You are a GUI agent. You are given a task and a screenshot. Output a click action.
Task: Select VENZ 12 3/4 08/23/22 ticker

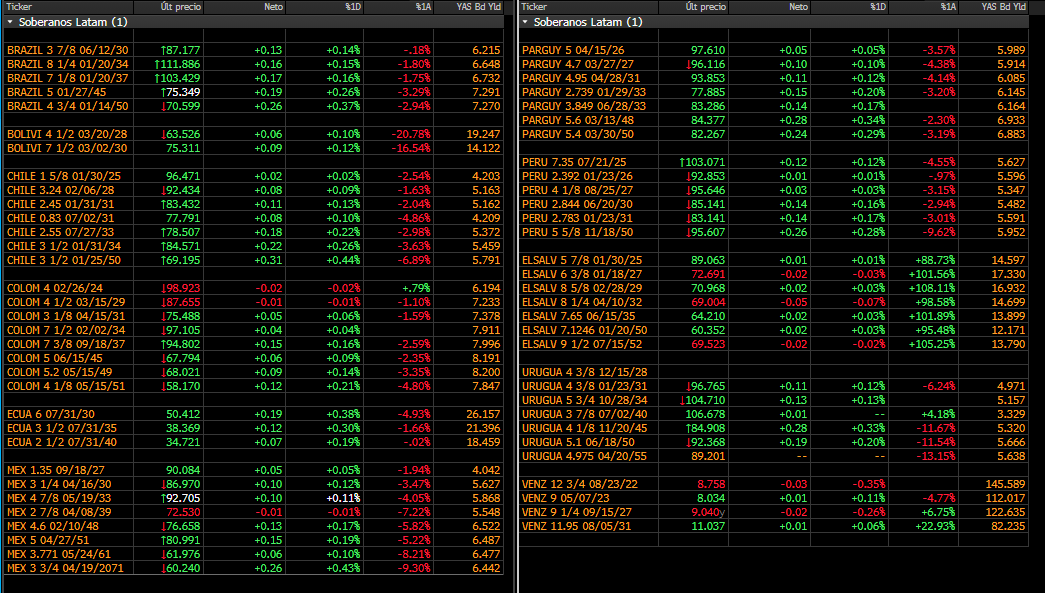click(x=578, y=484)
